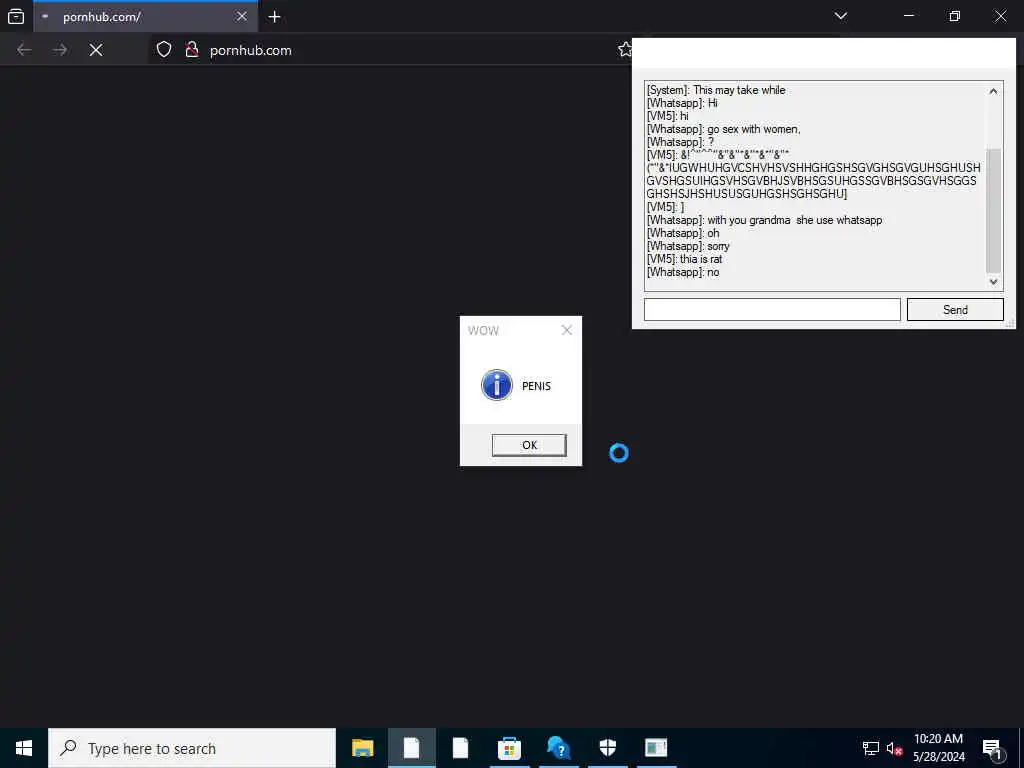The image size is (1024, 768).
Task: Open the list all tabs dropdown
Action: click(x=840, y=16)
